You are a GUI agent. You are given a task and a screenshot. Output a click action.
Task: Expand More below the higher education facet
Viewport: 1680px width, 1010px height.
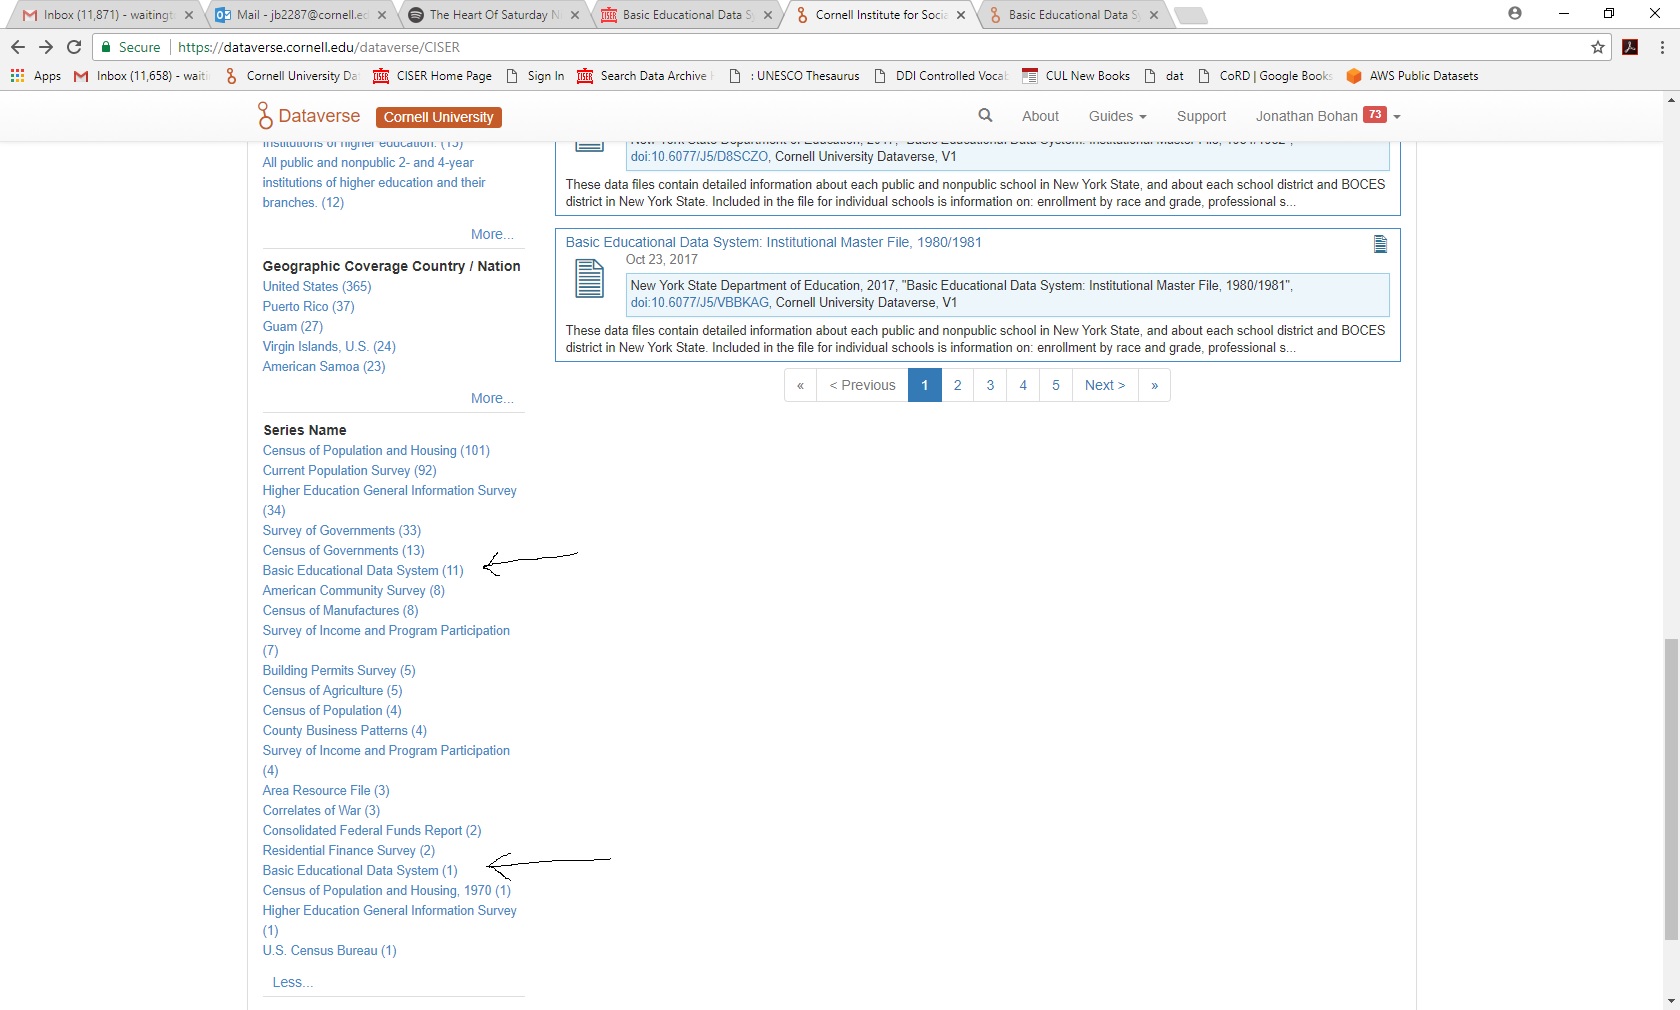[492, 234]
